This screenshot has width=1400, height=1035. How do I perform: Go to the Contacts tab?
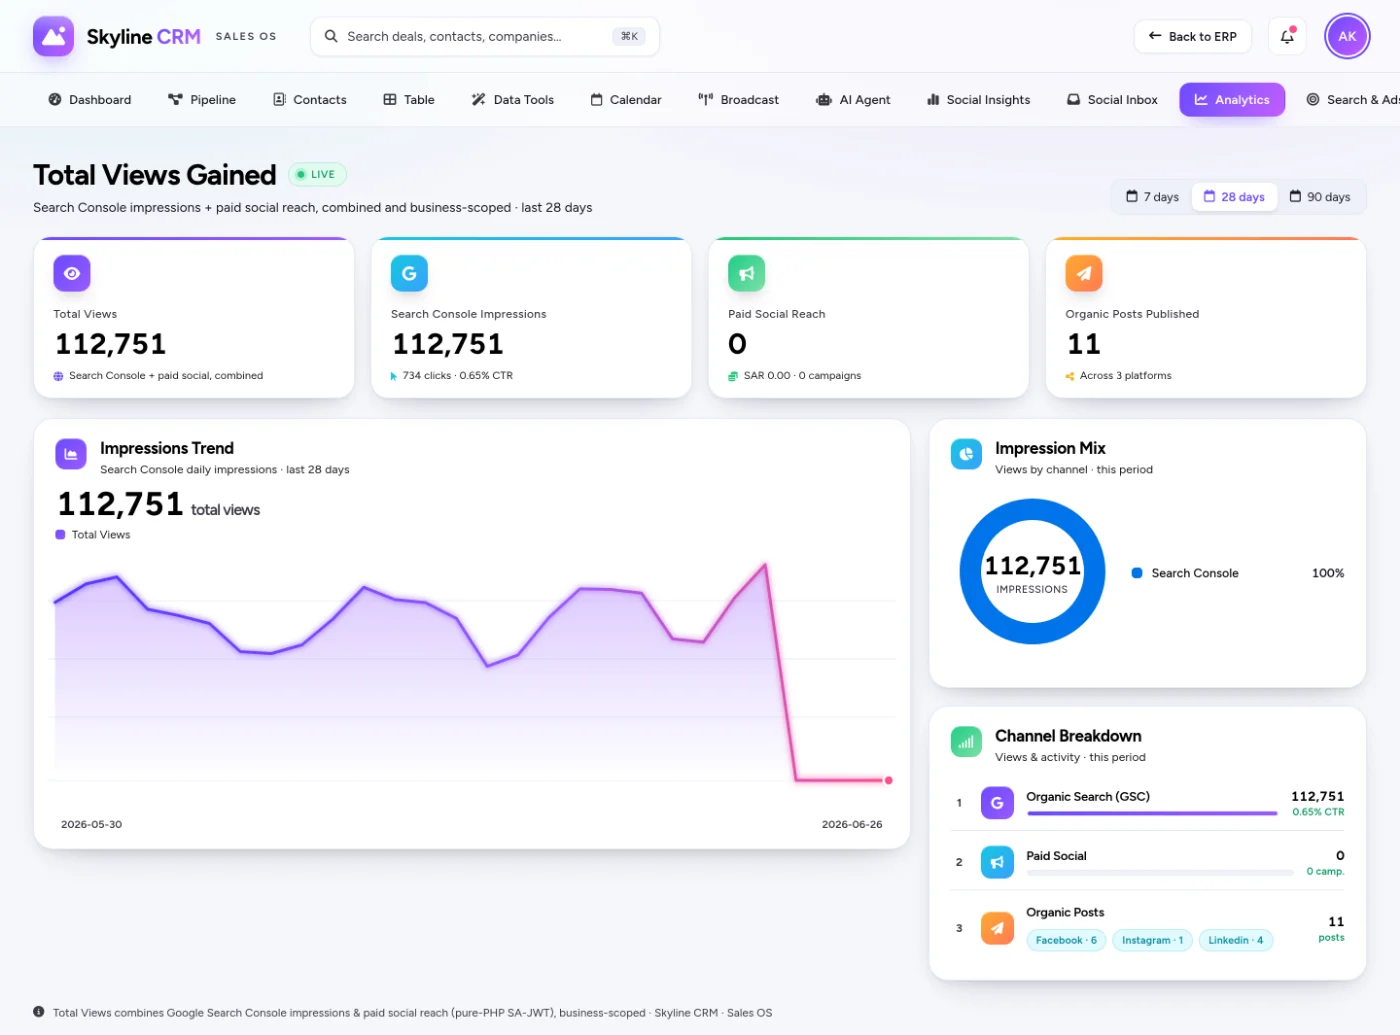click(x=310, y=100)
